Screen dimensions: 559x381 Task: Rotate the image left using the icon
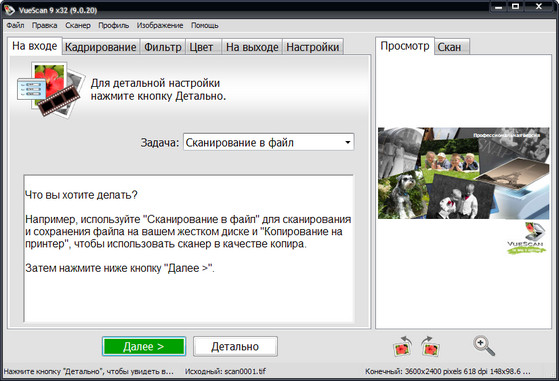(x=402, y=346)
